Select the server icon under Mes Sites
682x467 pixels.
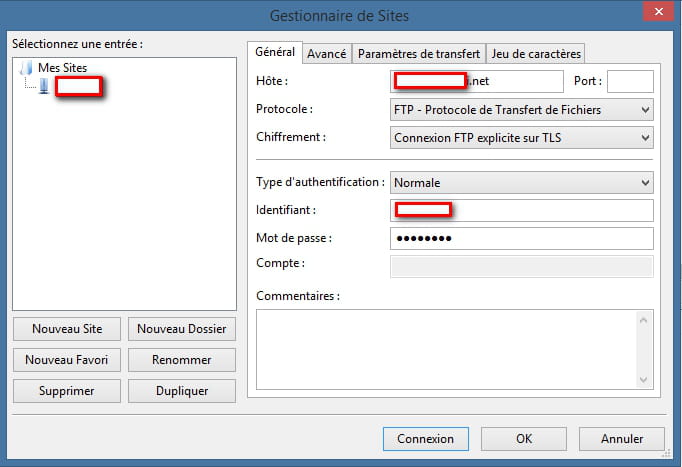44,86
